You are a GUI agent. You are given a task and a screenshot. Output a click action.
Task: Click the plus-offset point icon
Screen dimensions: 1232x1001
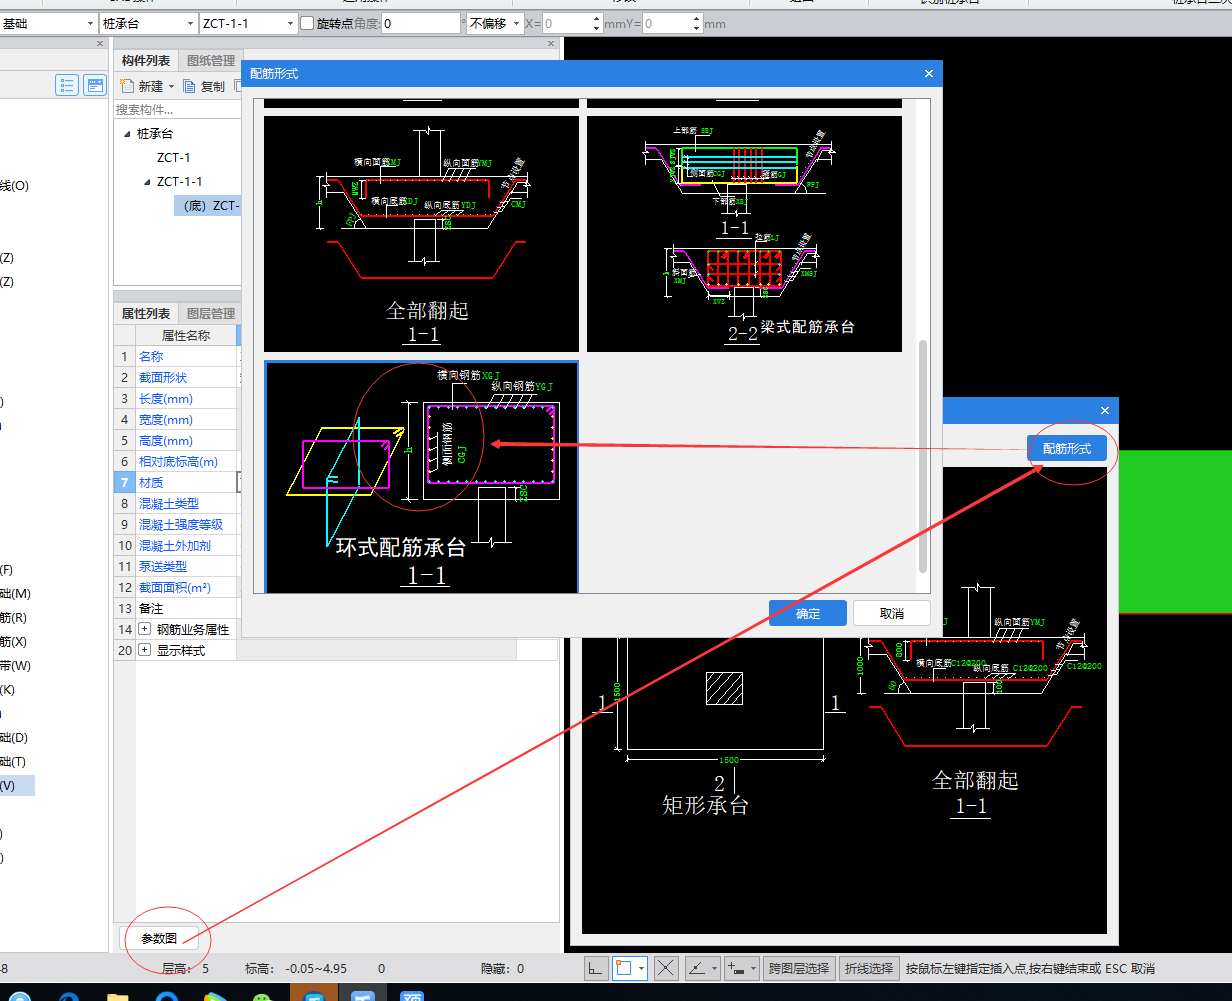click(x=737, y=968)
